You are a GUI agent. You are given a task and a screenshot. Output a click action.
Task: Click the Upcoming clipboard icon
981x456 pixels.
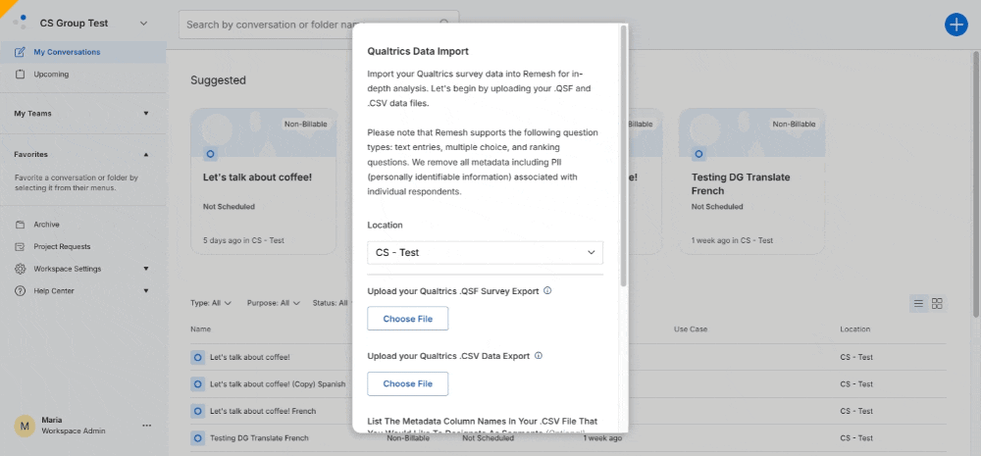click(20, 74)
